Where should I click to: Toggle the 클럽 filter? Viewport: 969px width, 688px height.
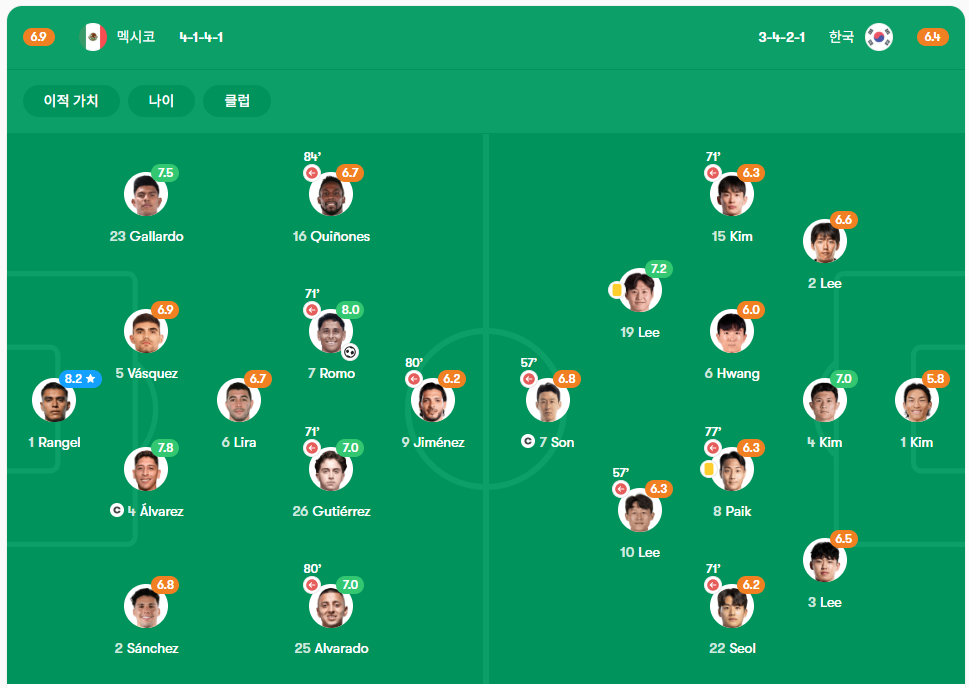coord(237,101)
